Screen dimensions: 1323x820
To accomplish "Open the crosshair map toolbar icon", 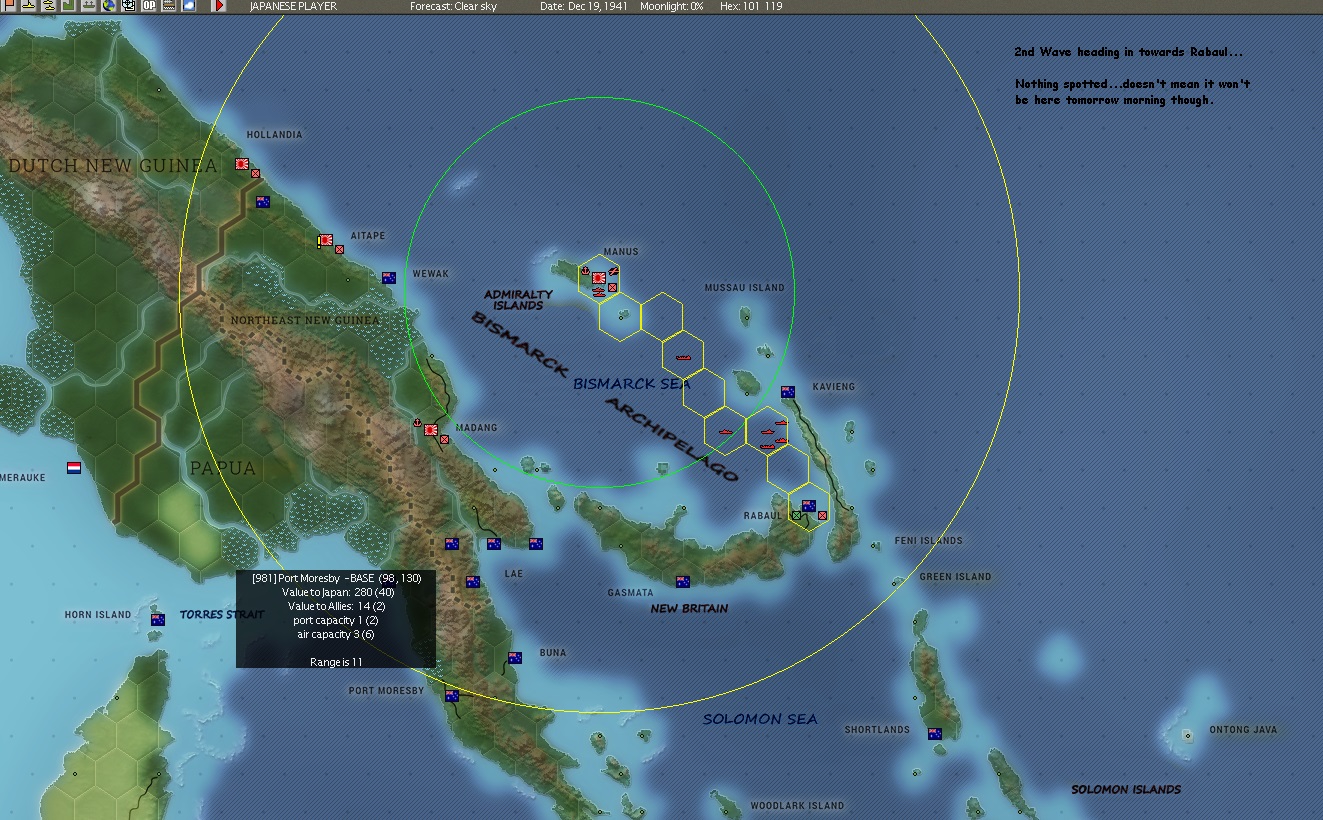I will pos(128,6).
